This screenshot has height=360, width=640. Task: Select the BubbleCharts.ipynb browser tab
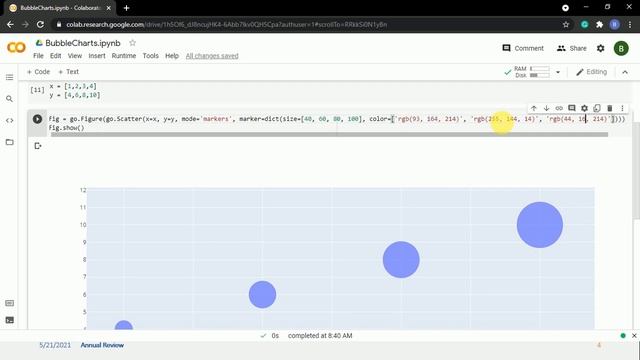(x=60, y=8)
